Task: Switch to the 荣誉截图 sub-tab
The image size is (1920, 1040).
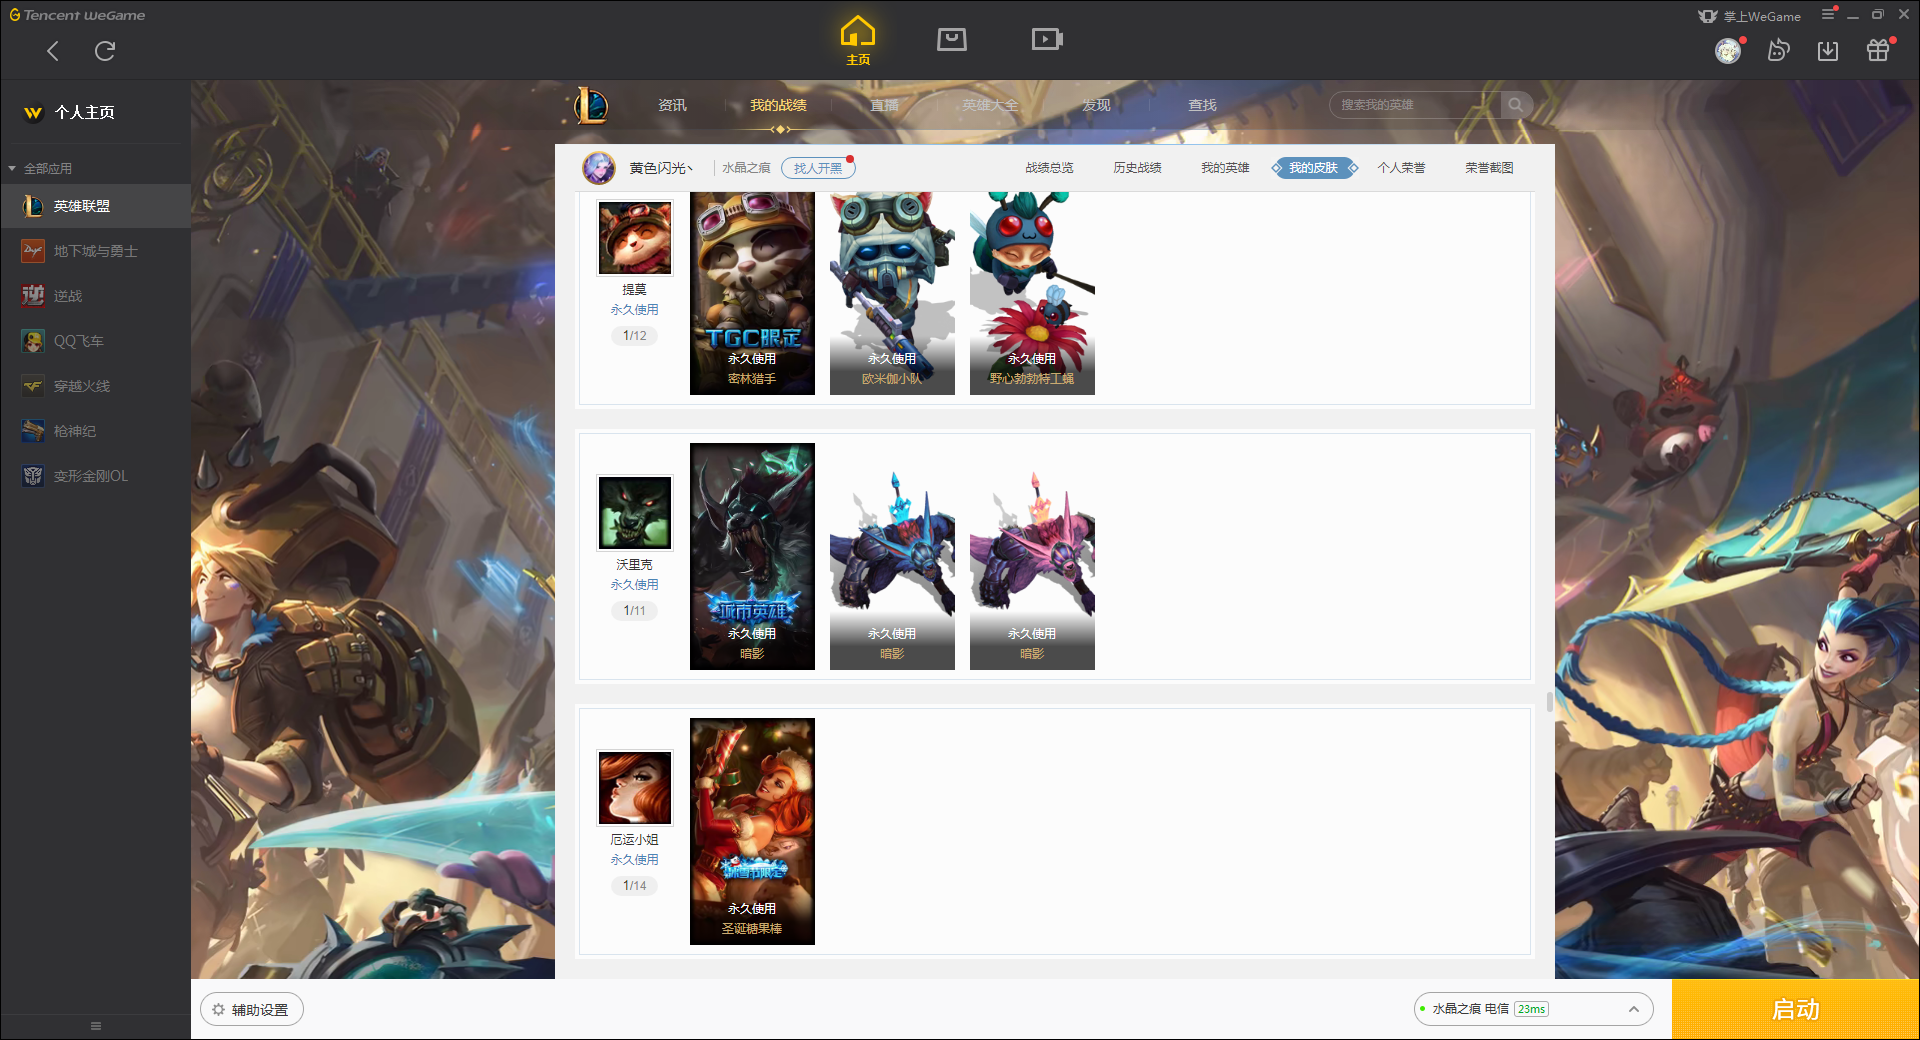Action: click(x=1489, y=168)
